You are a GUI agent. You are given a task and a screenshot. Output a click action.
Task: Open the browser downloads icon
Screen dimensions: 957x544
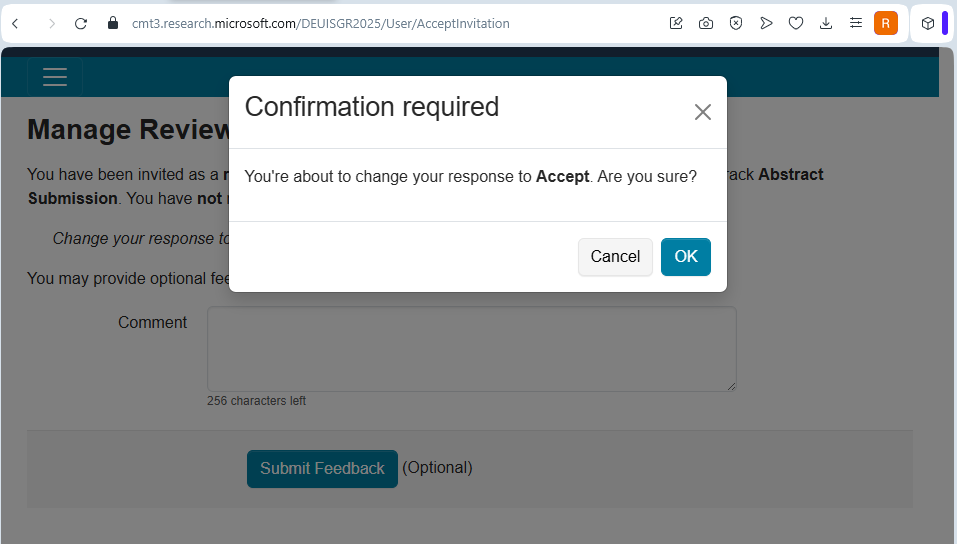pyautogui.click(x=826, y=23)
